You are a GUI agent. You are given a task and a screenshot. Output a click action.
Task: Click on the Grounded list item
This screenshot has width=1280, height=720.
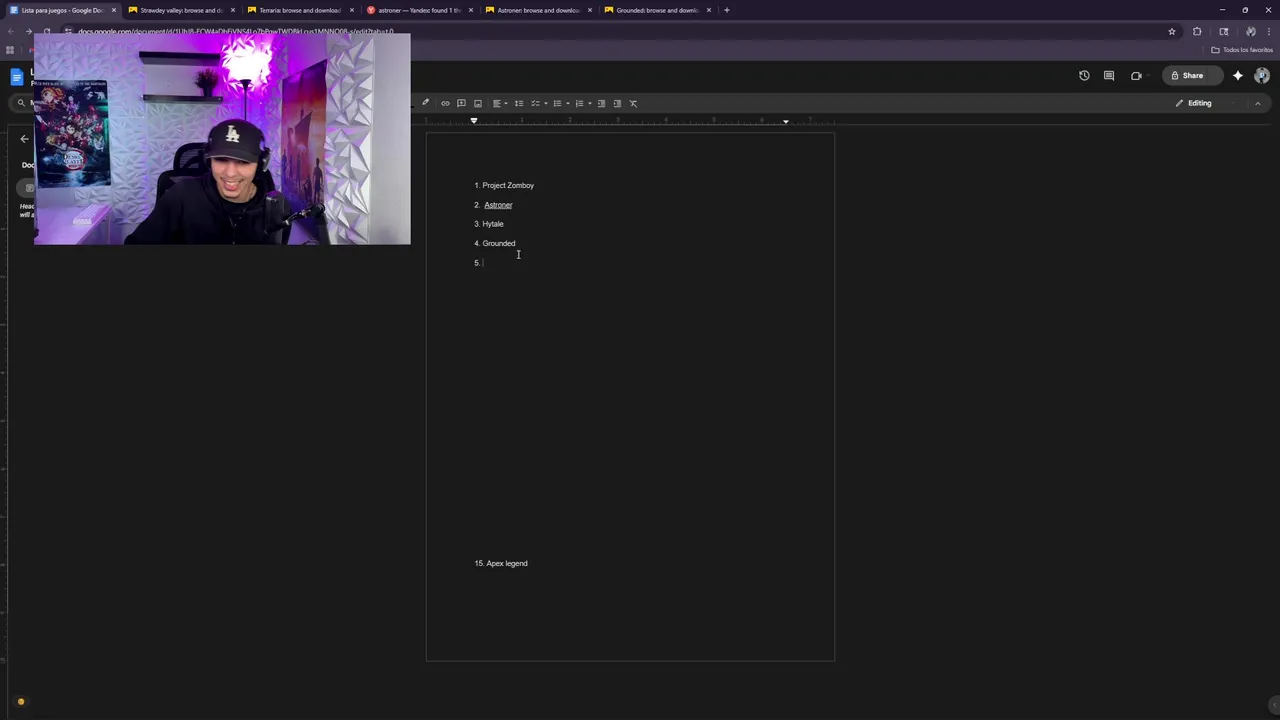[x=499, y=243]
